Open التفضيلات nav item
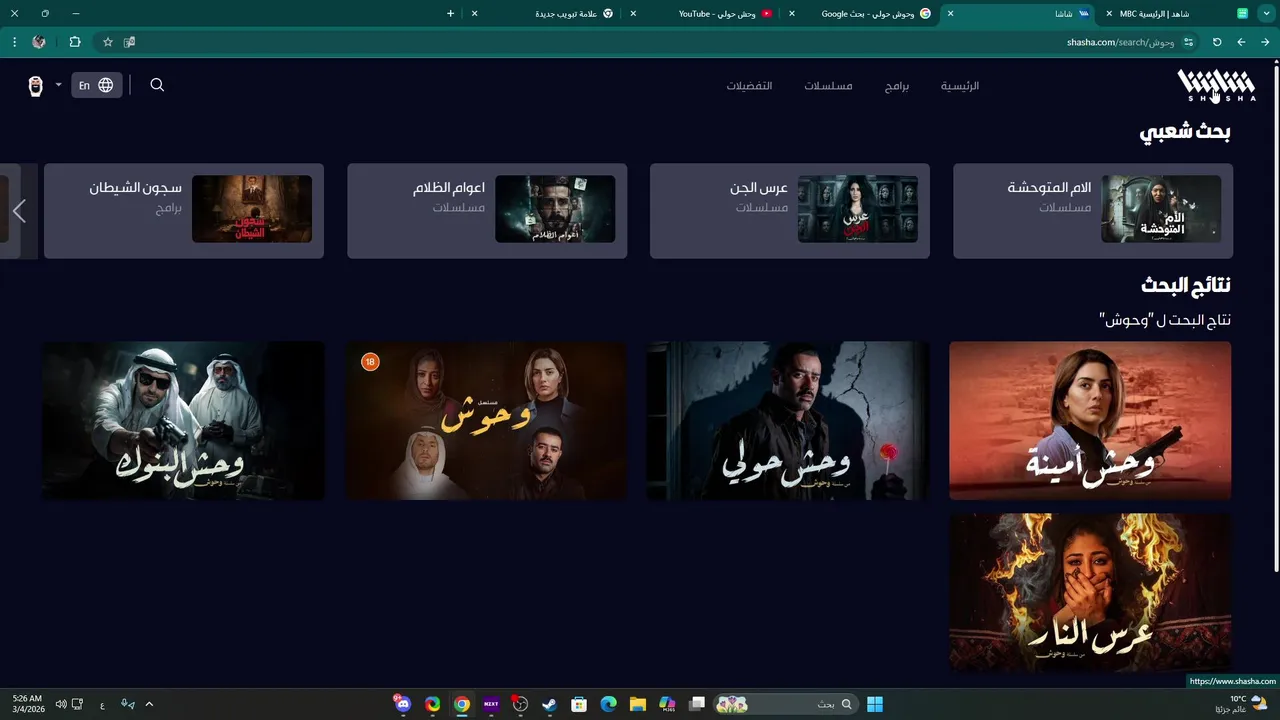Viewport: 1280px width, 720px height. pyautogui.click(x=749, y=86)
